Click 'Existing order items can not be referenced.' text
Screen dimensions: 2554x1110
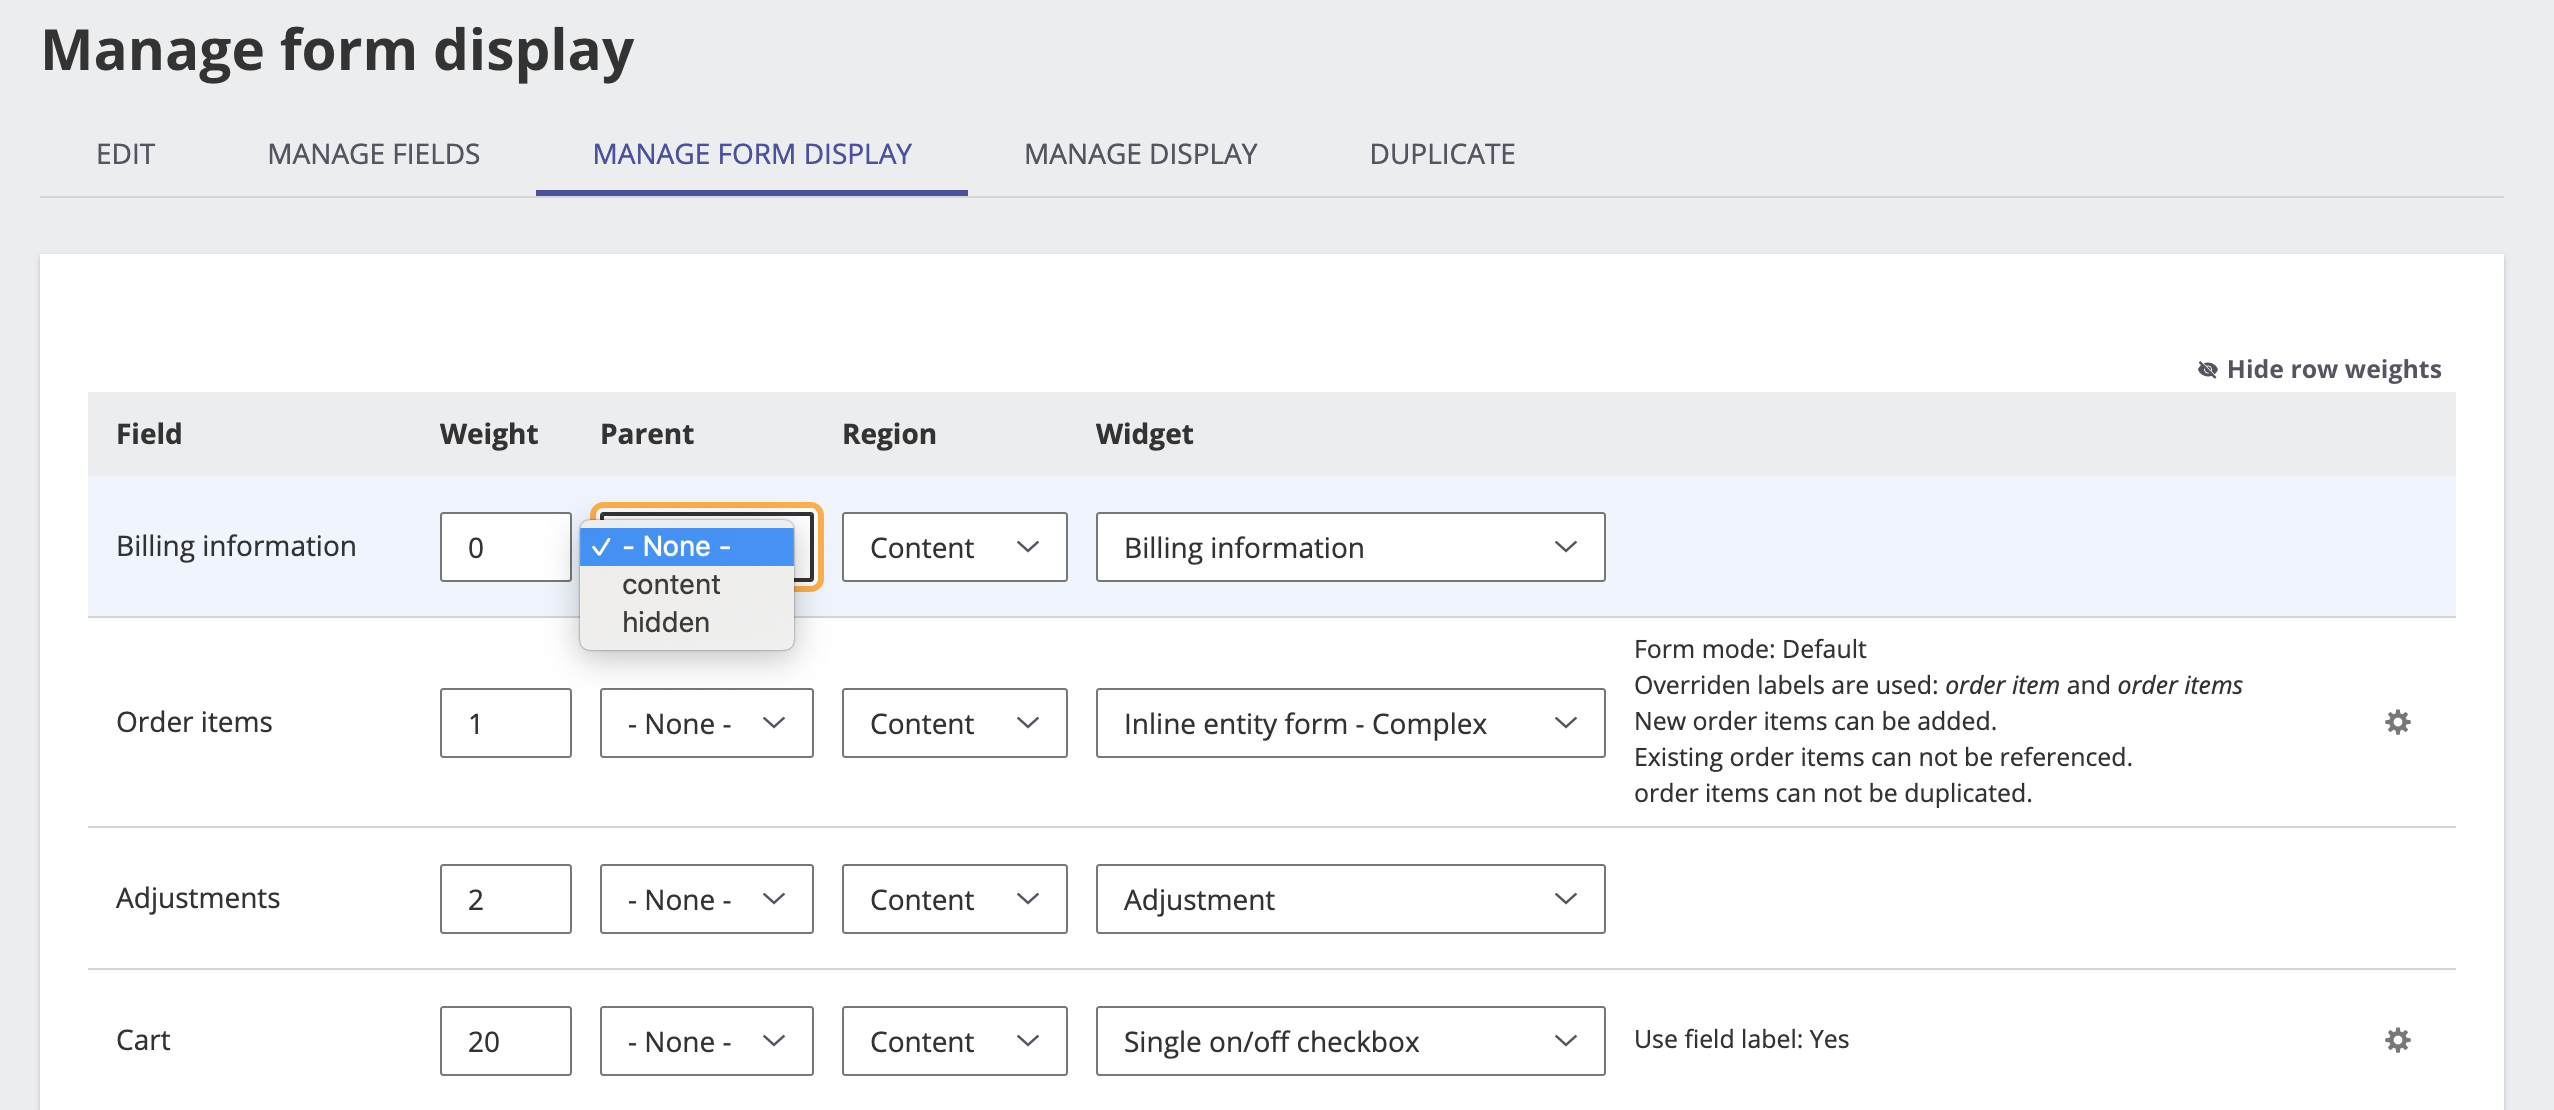[x=1883, y=757]
